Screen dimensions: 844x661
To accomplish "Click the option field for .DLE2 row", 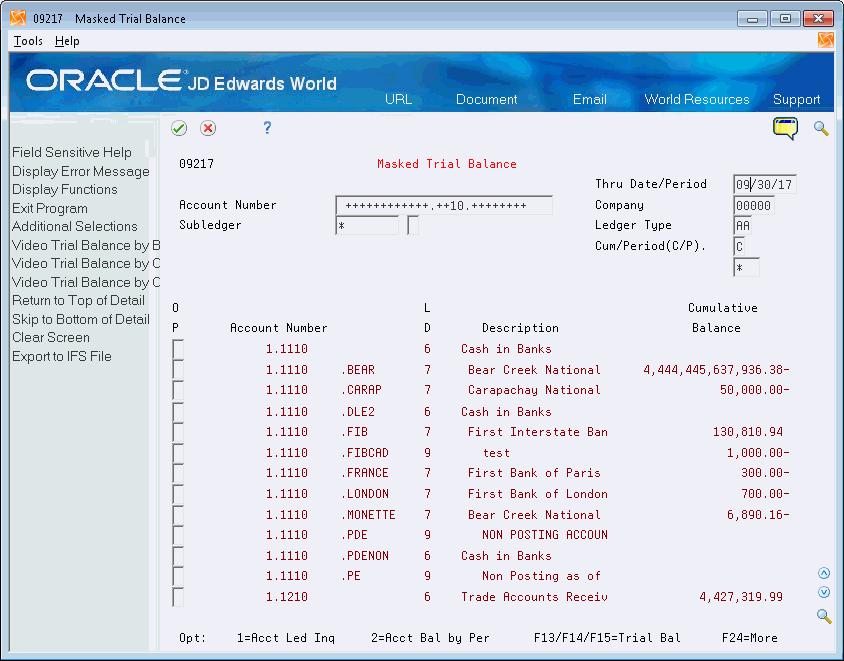I will (x=178, y=412).
